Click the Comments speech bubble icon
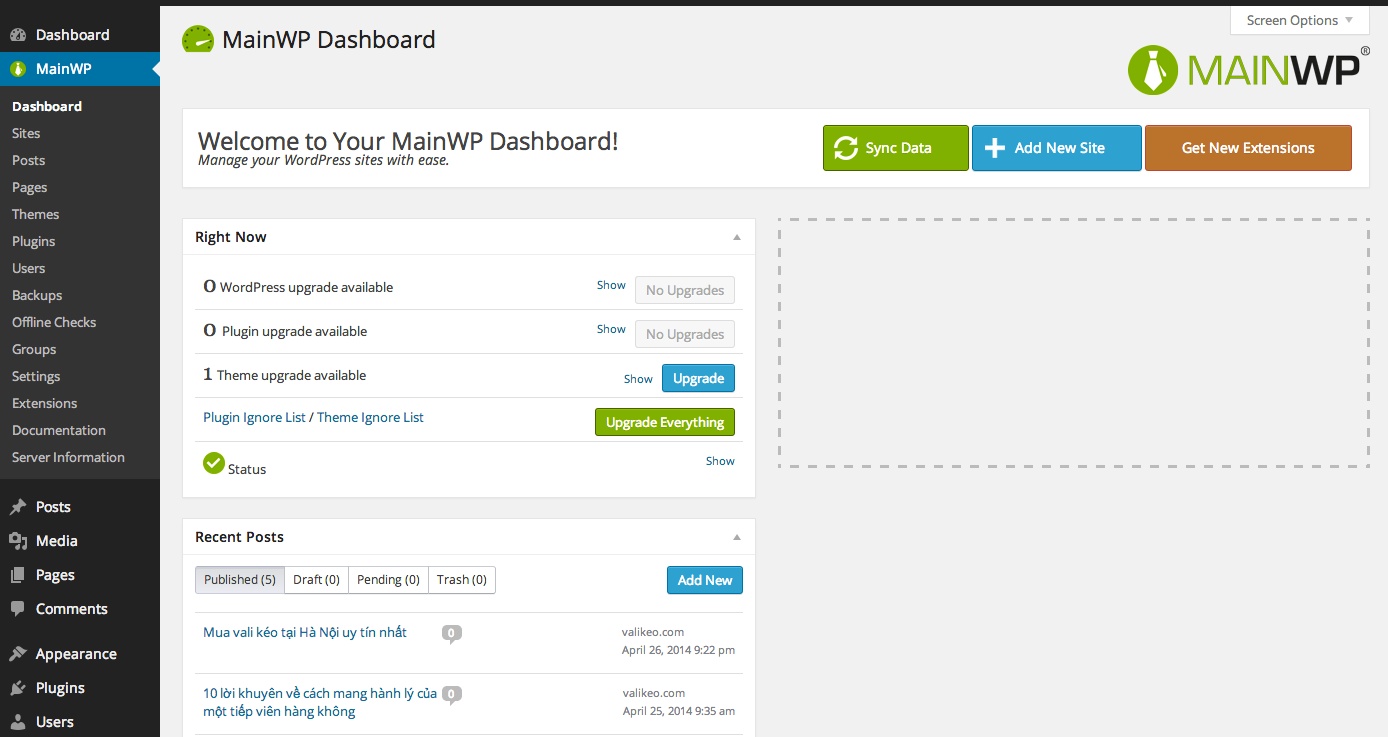 pos(17,609)
